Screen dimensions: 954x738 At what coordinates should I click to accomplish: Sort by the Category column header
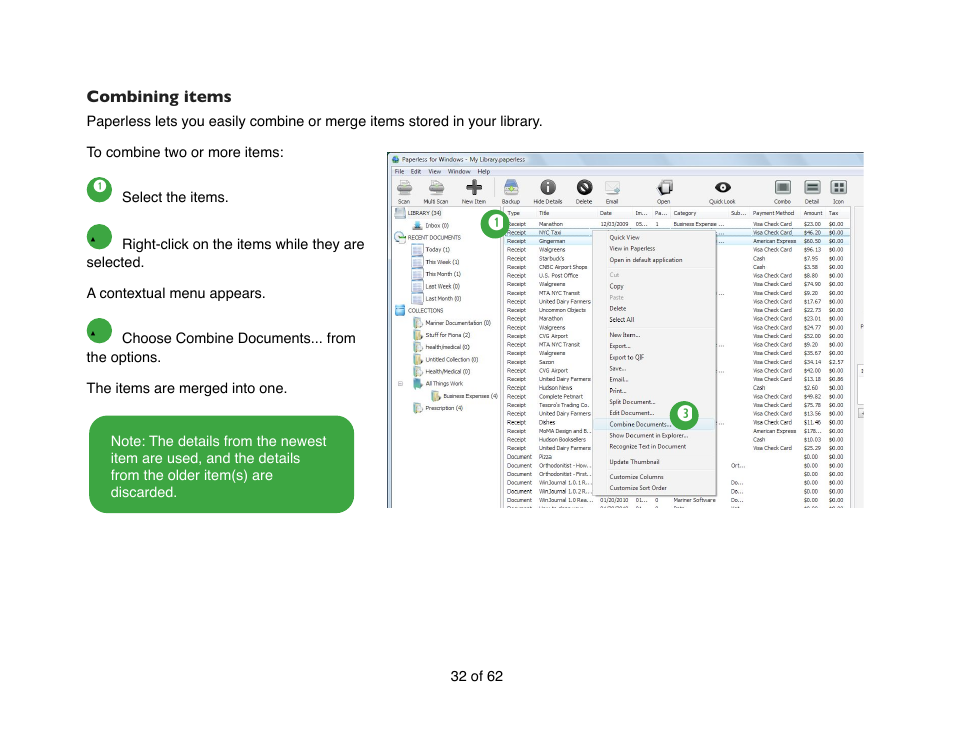[x=684, y=213]
